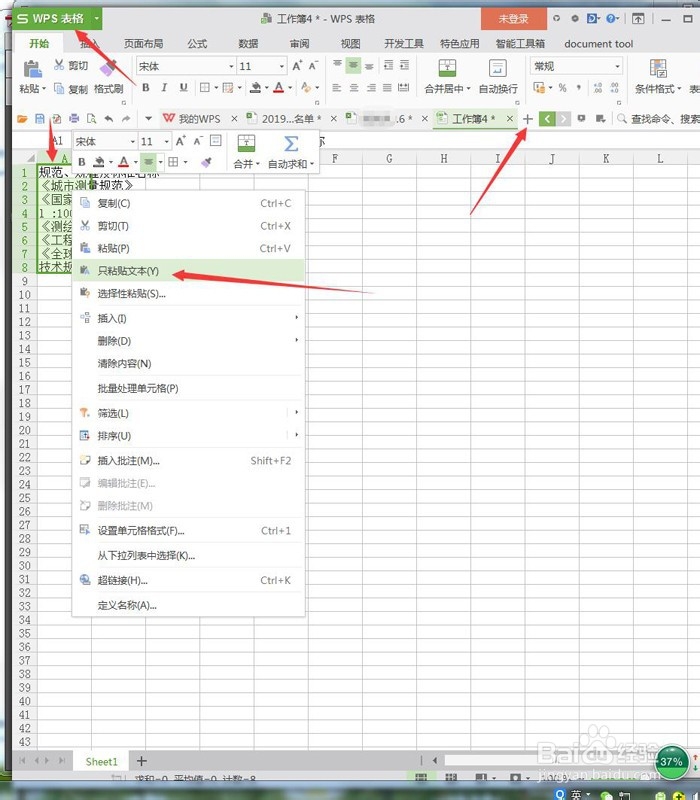Click Merge icon in mini toolbar

click(246, 144)
